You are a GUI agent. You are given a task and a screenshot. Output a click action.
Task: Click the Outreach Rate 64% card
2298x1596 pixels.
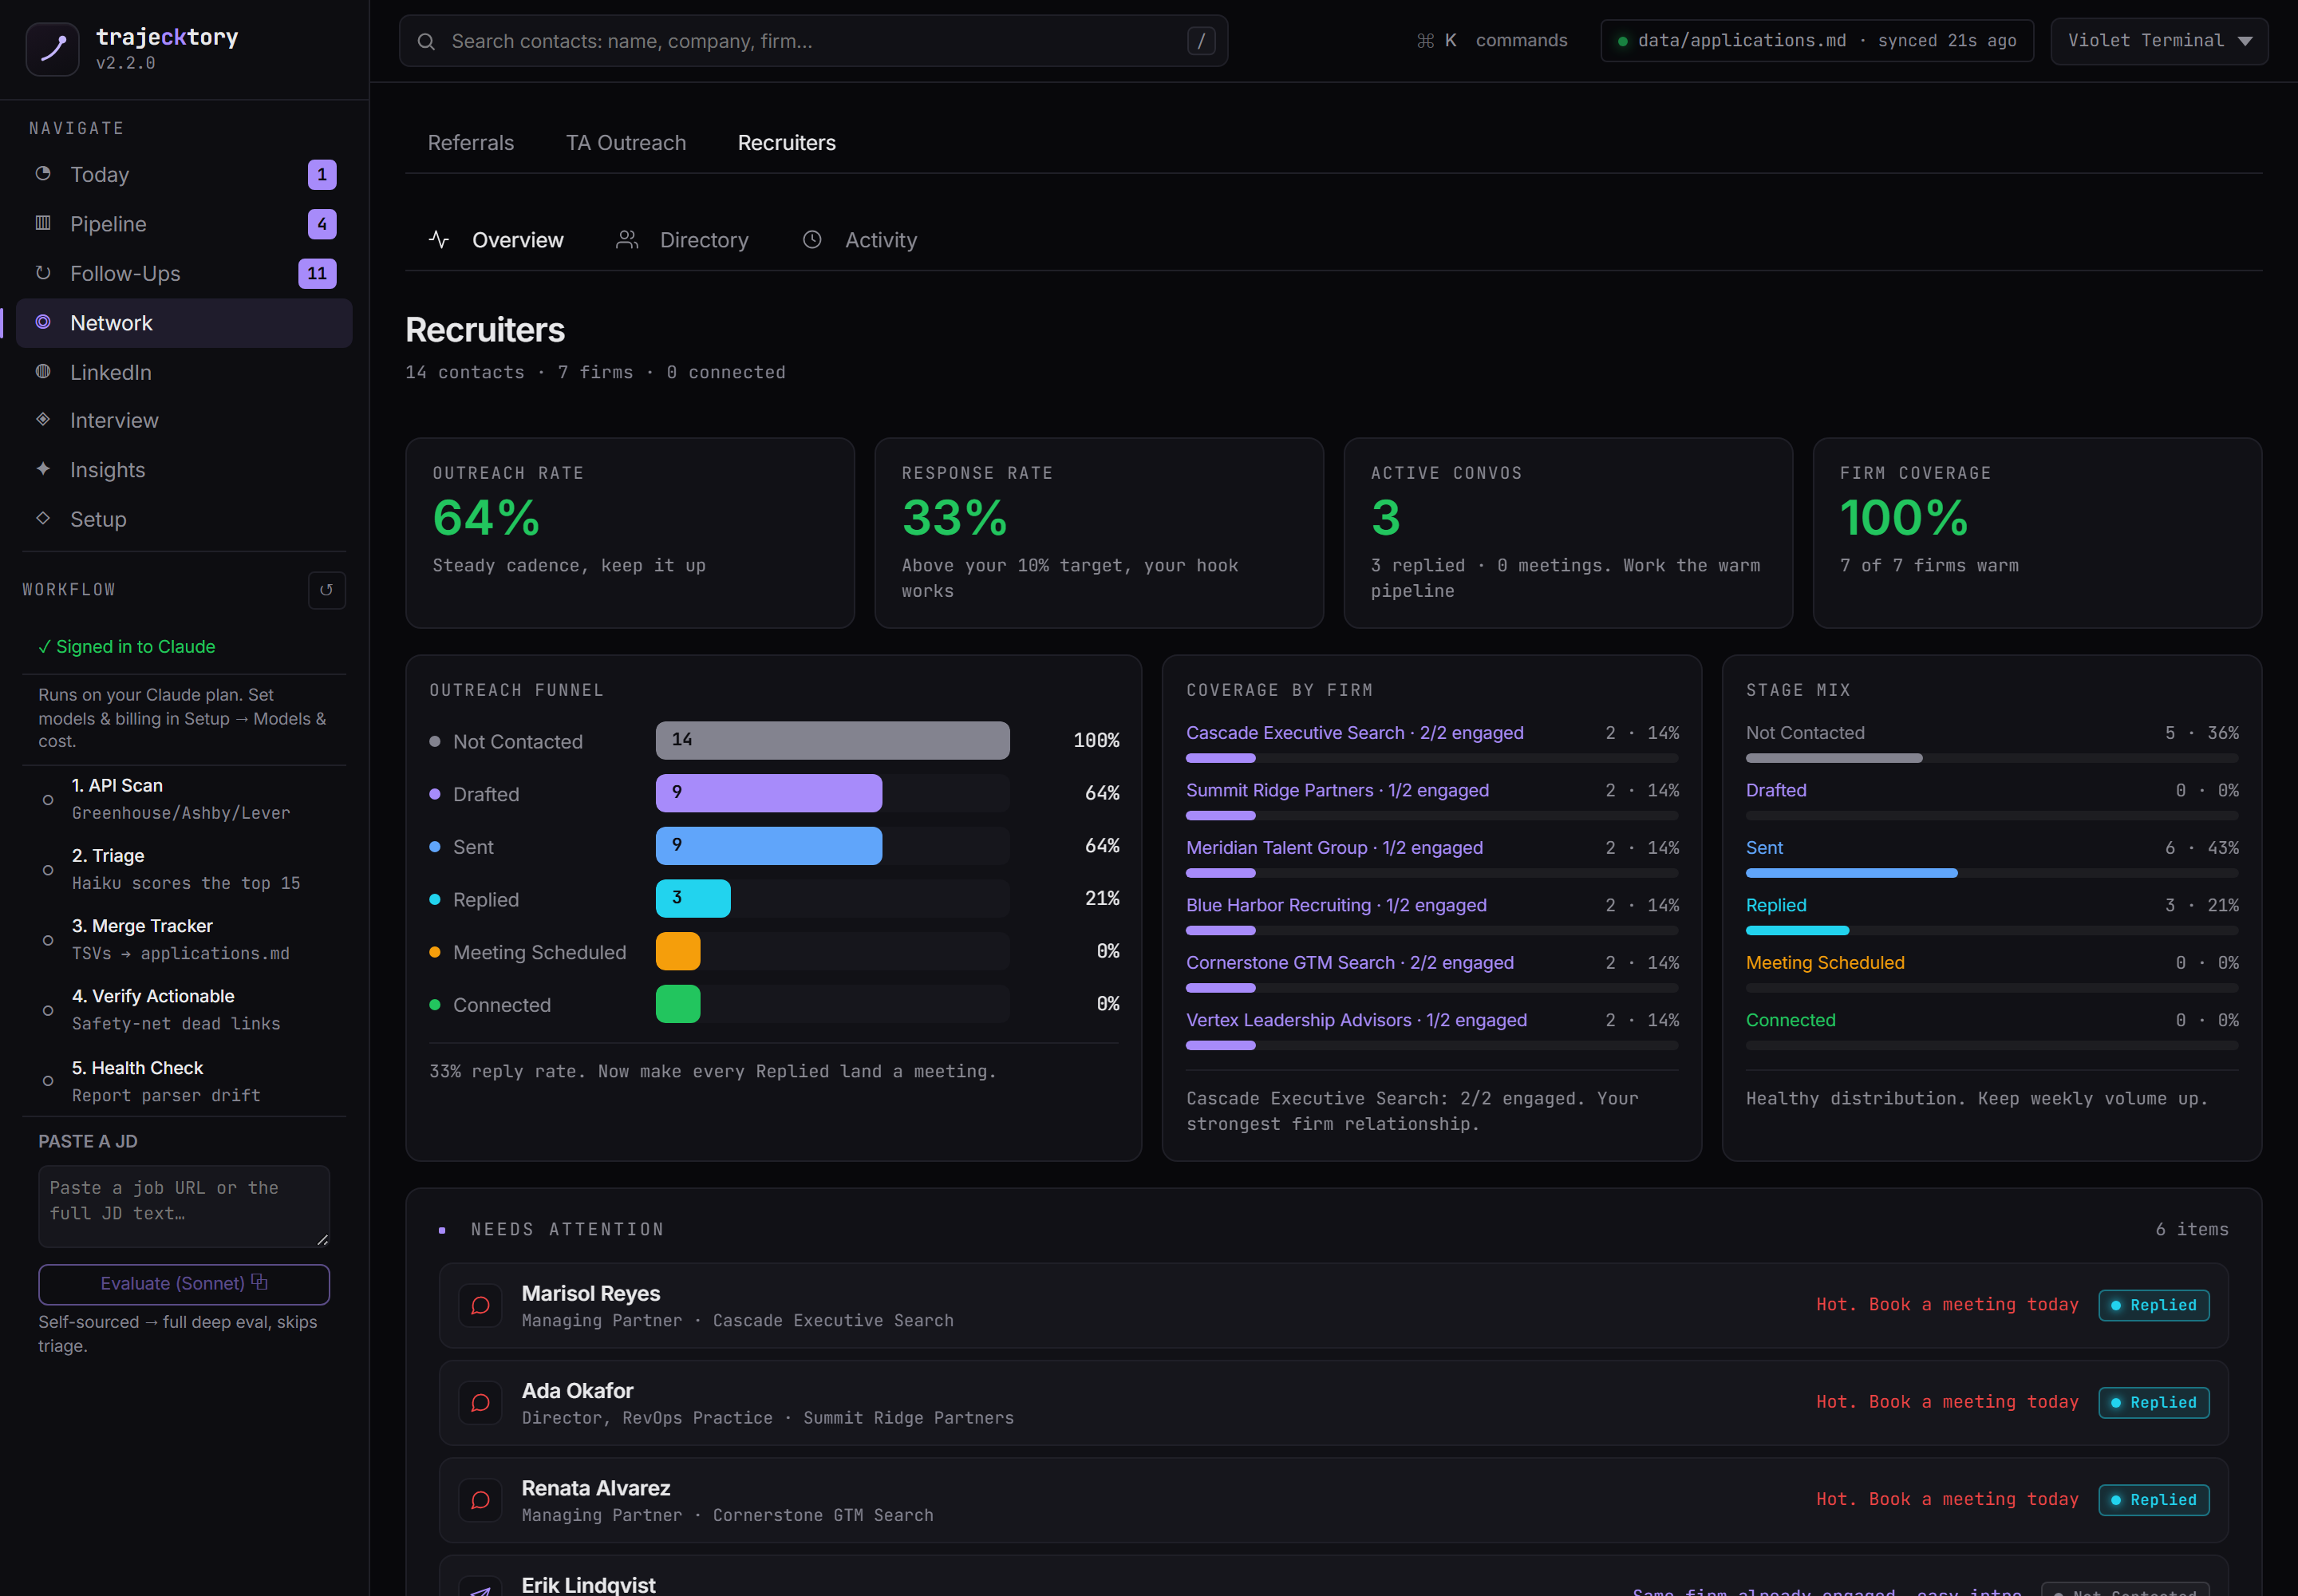(x=630, y=533)
